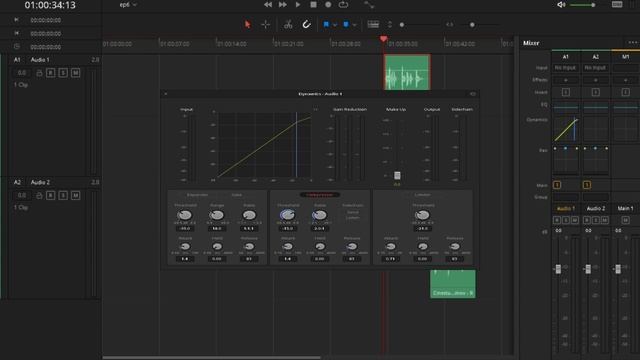The image size is (640, 360).
Task: Solo the Audio 1 track in header
Action: pyautogui.click(x=63, y=73)
